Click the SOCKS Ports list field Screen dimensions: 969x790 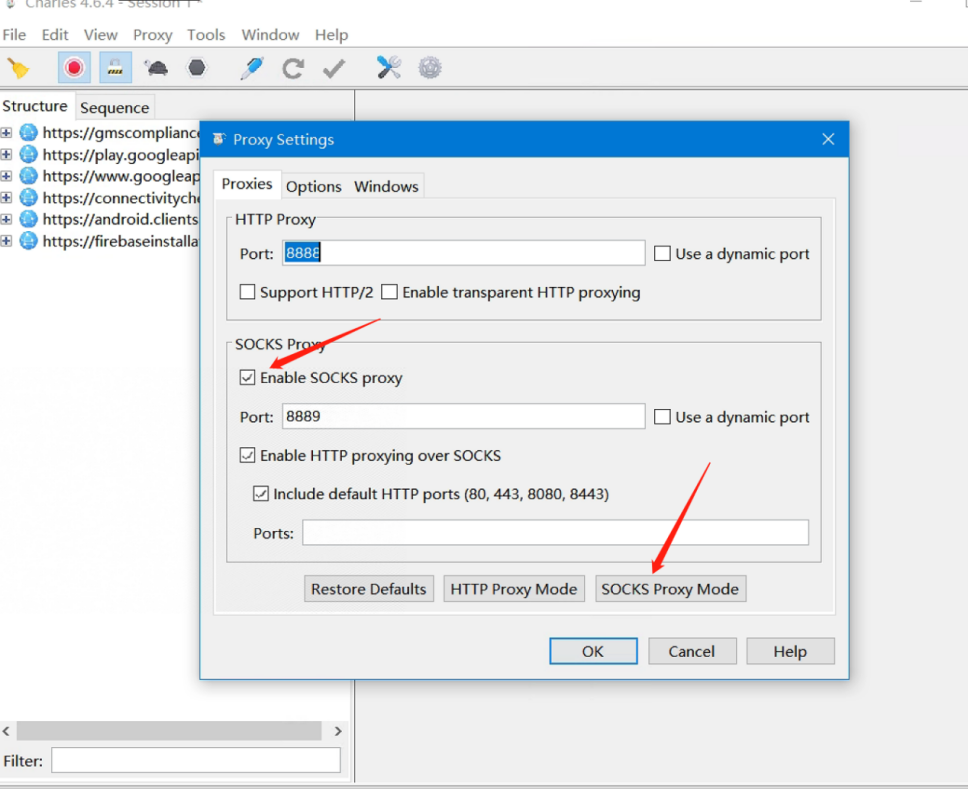click(556, 533)
